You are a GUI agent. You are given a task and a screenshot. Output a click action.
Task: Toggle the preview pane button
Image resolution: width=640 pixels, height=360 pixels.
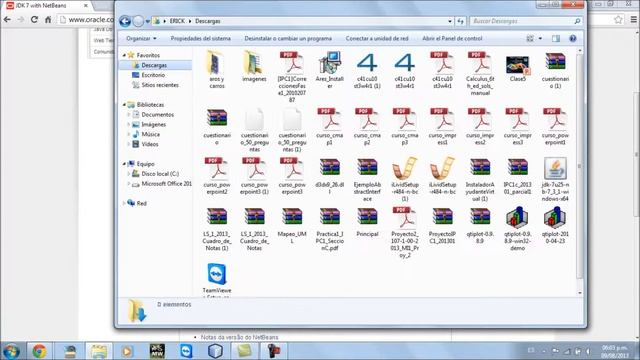[x=556, y=38]
